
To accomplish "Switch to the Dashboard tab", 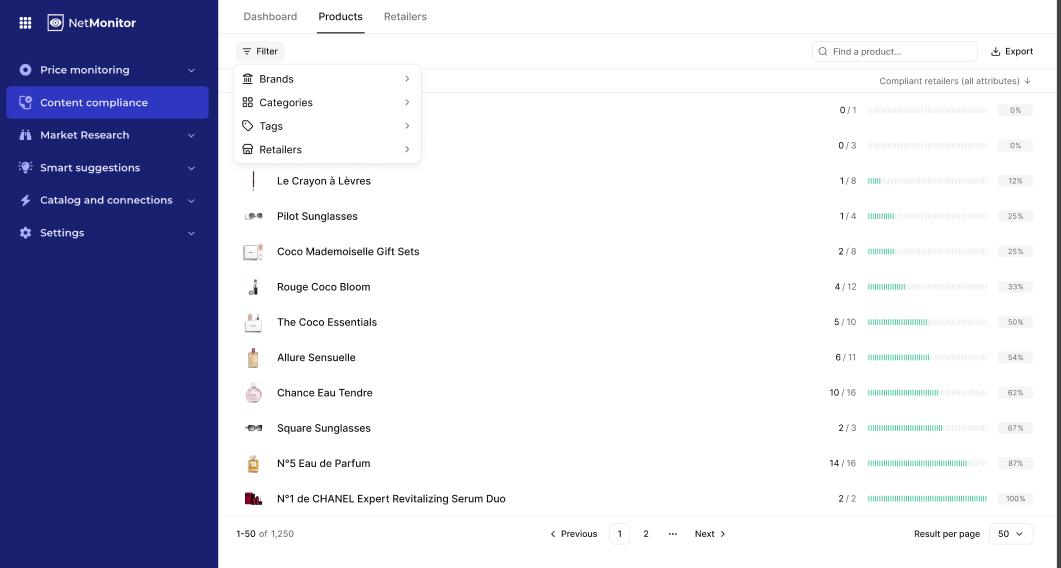I will [x=270, y=16].
